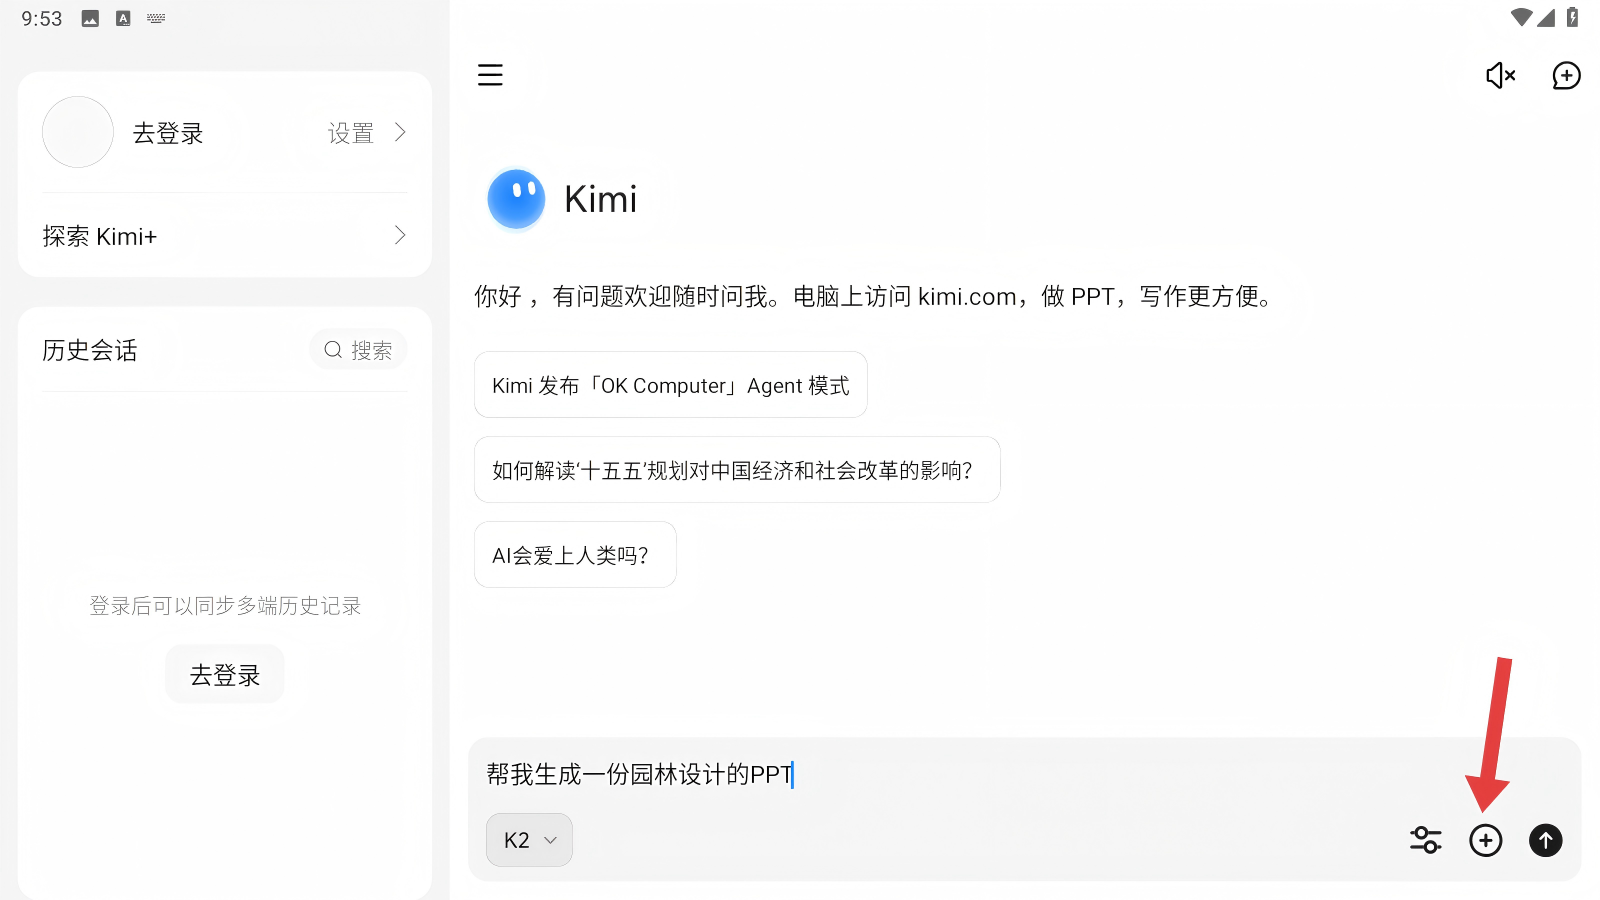Open the K2 model dropdown
The height and width of the screenshot is (900, 1600).
(529, 840)
